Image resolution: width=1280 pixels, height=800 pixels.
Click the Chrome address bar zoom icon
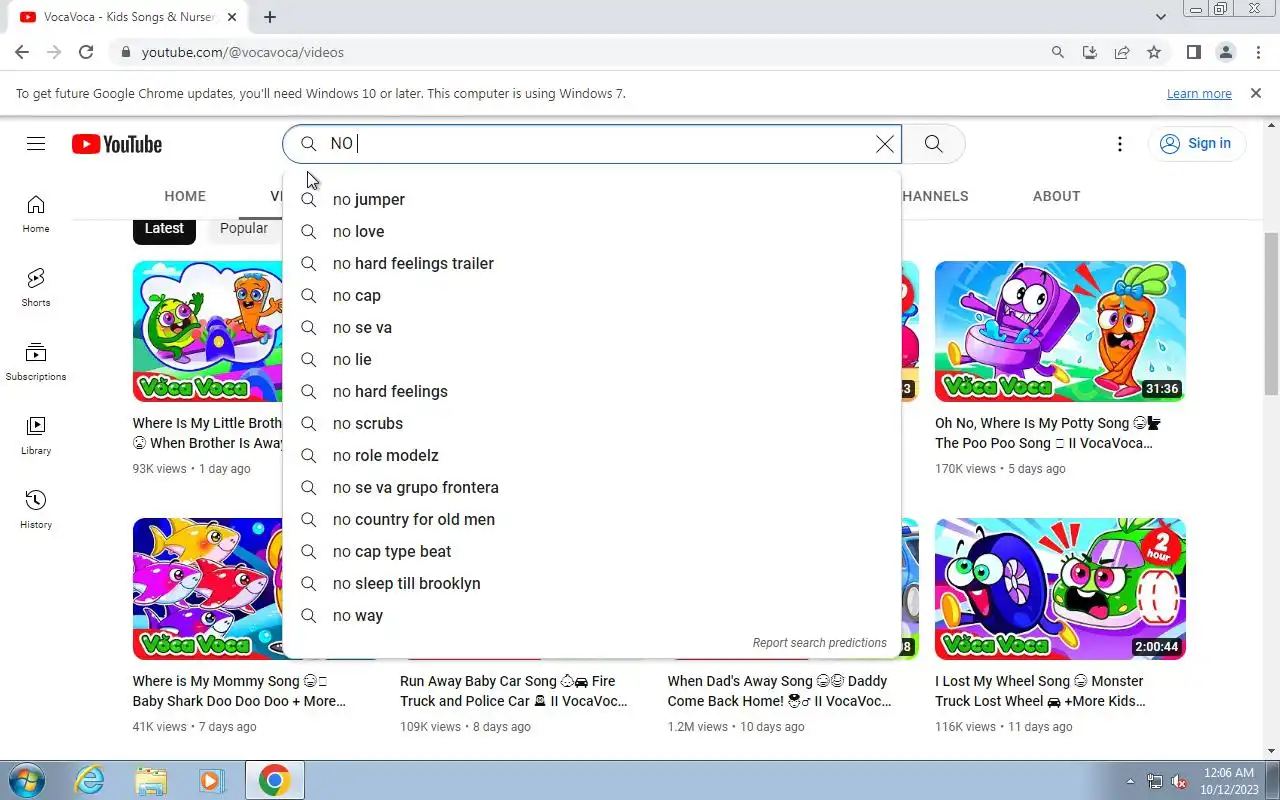click(1058, 52)
